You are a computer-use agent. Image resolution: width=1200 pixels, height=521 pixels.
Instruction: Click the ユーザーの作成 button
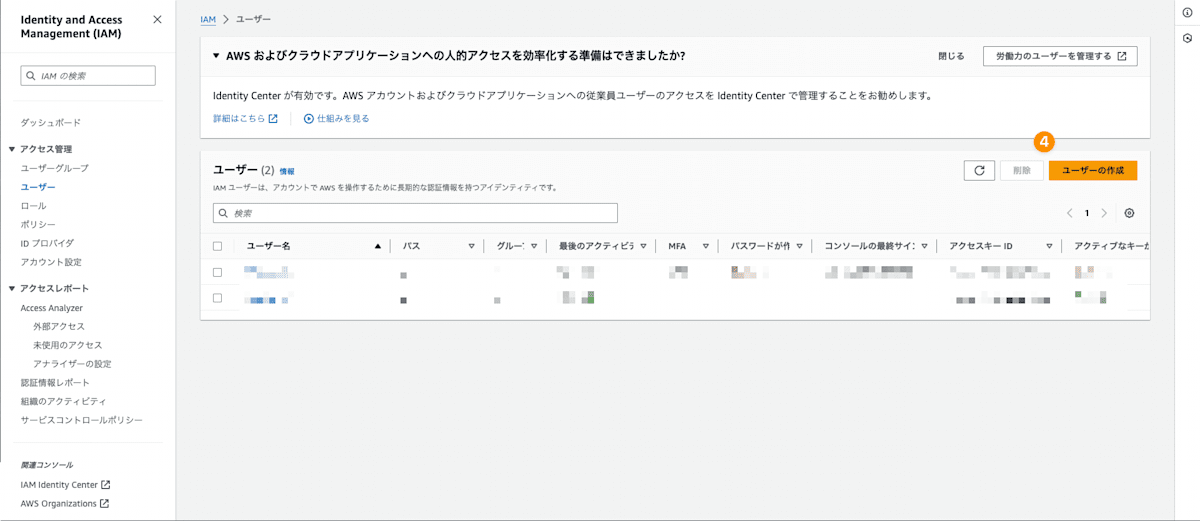(1093, 171)
